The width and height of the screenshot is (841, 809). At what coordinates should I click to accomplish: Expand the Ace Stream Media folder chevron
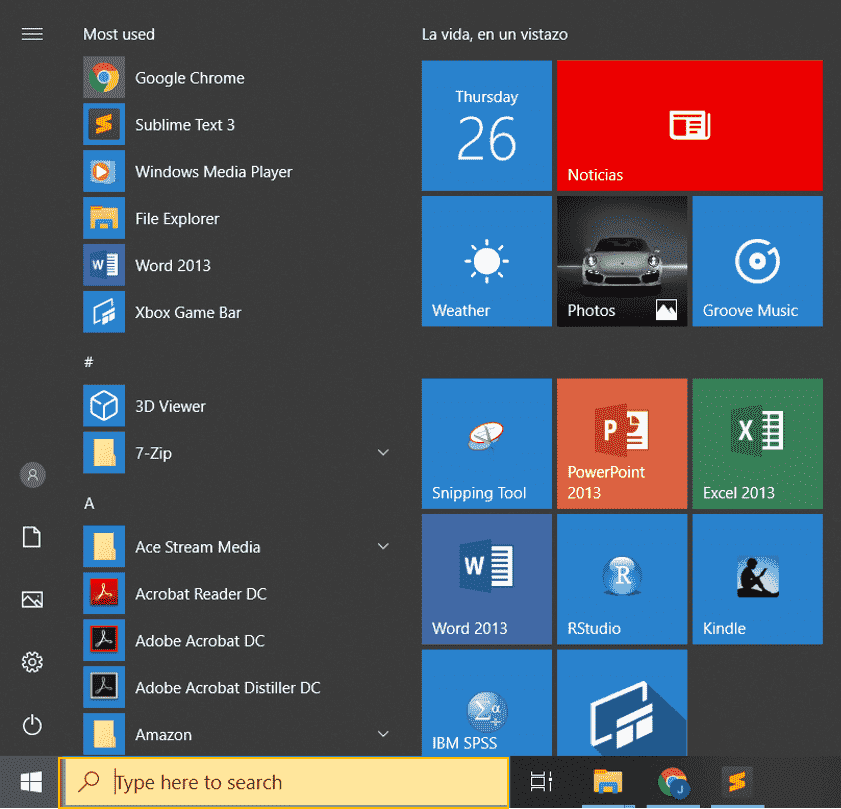pos(383,547)
